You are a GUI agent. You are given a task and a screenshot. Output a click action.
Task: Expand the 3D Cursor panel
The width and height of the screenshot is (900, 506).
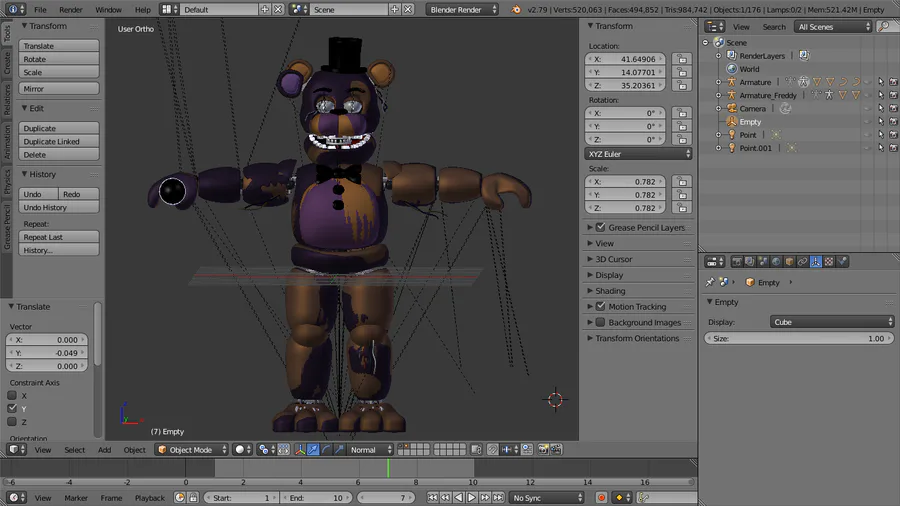[613, 259]
